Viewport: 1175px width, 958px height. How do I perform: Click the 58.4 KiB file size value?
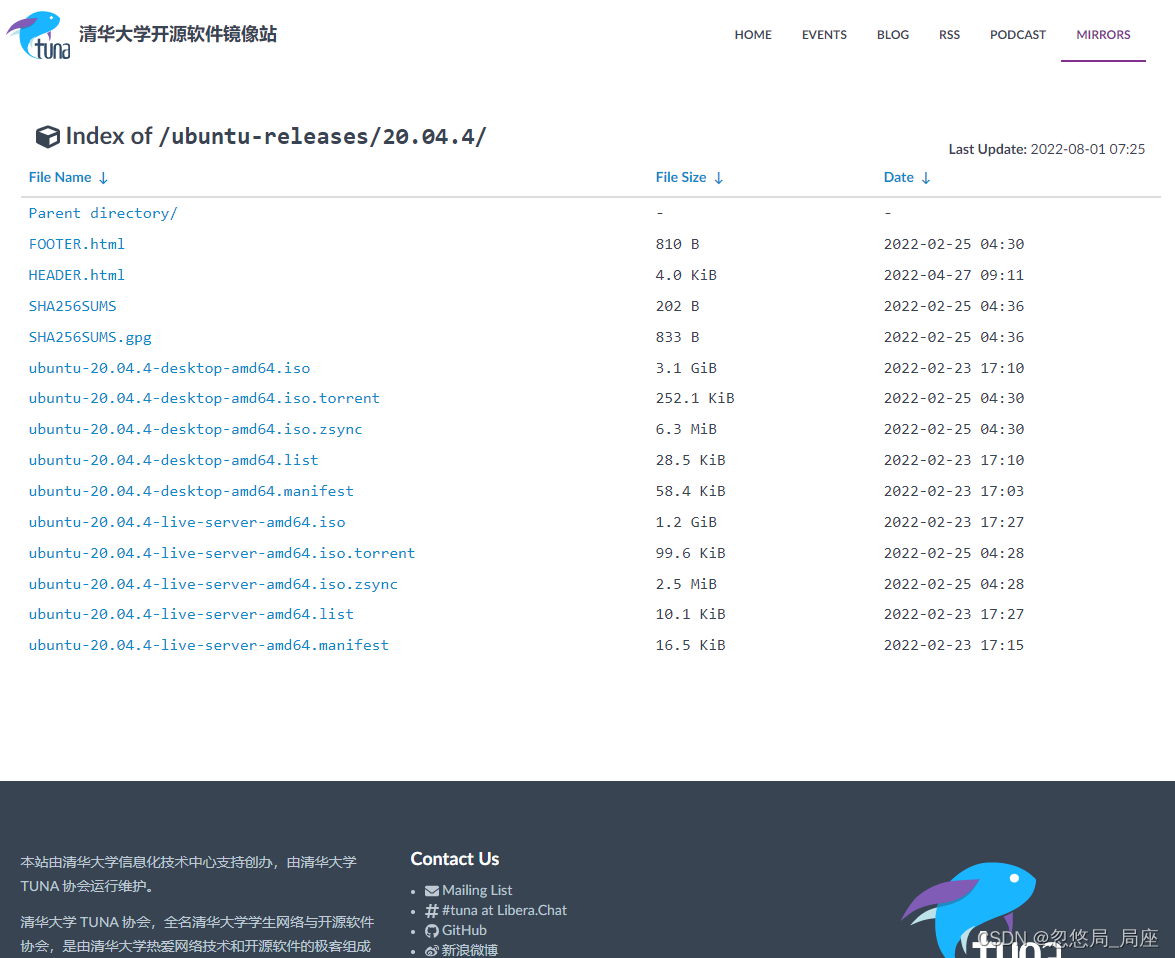[x=690, y=491]
